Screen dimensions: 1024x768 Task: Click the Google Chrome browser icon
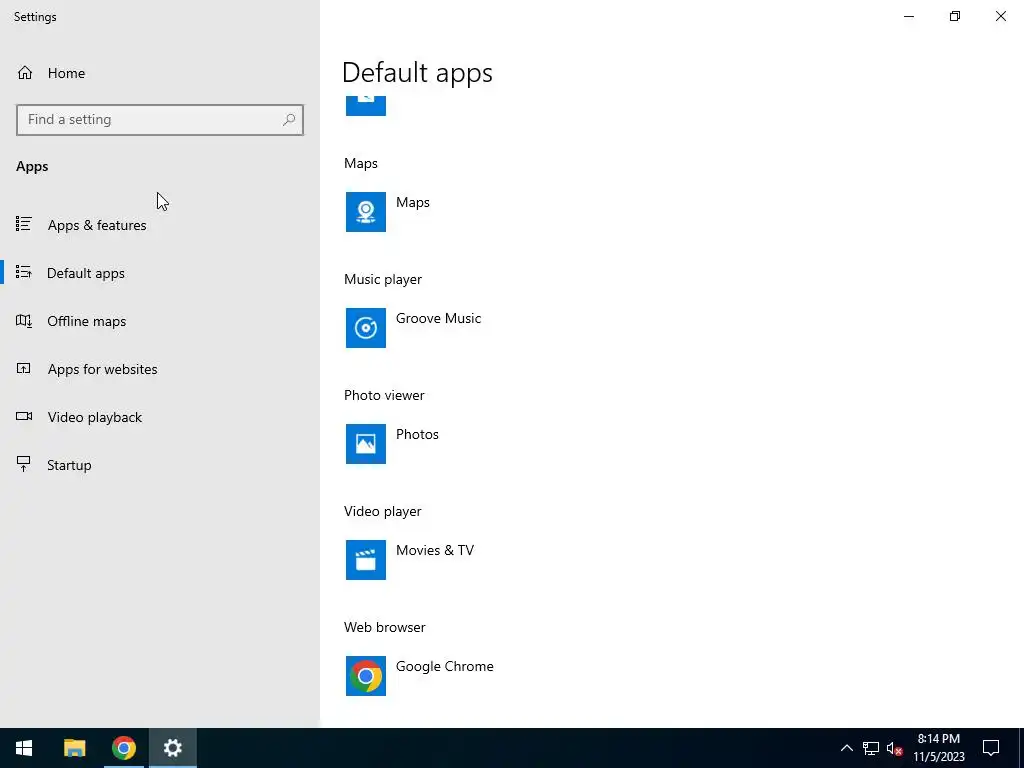(366, 676)
